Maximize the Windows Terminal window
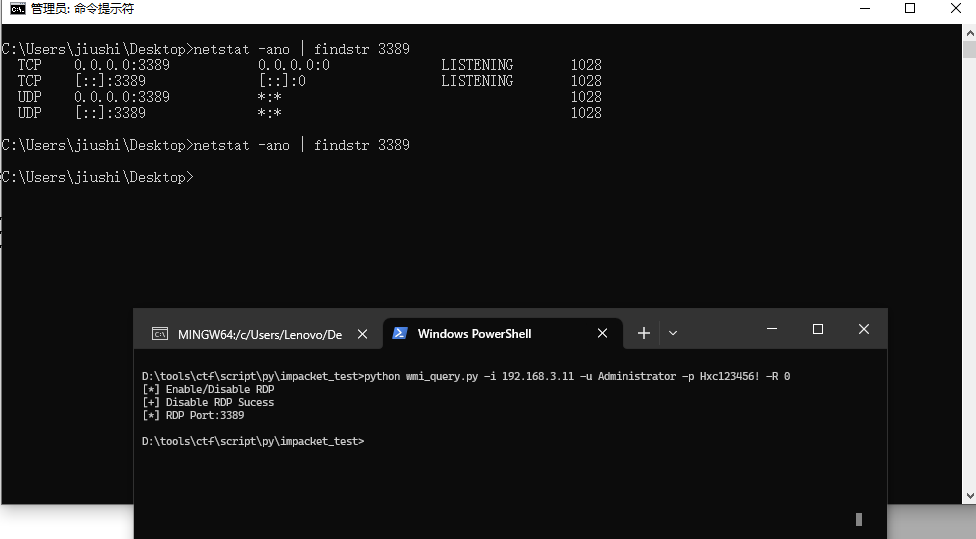Screen dimensions: 976x539 tap(818, 329)
